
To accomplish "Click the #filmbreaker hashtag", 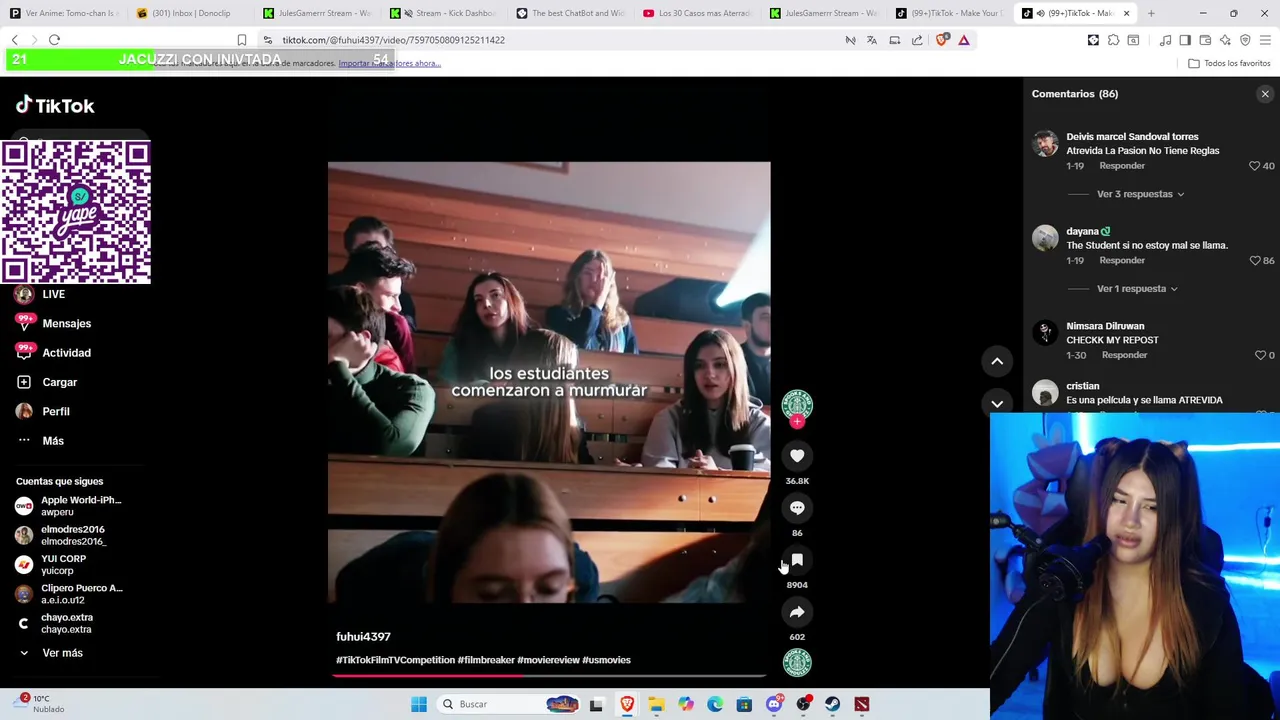I will 486,660.
